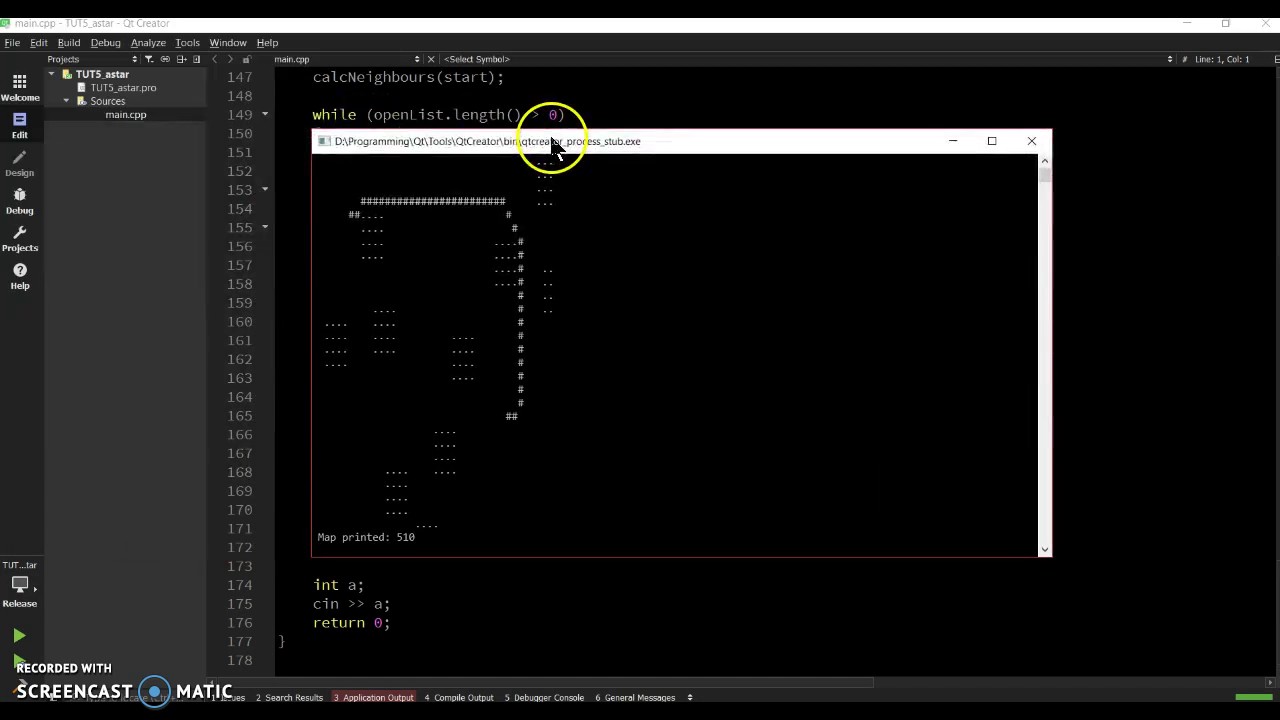This screenshot has width=1280, height=720.
Task: Select the TUT5_astar project root
Action: (102, 74)
